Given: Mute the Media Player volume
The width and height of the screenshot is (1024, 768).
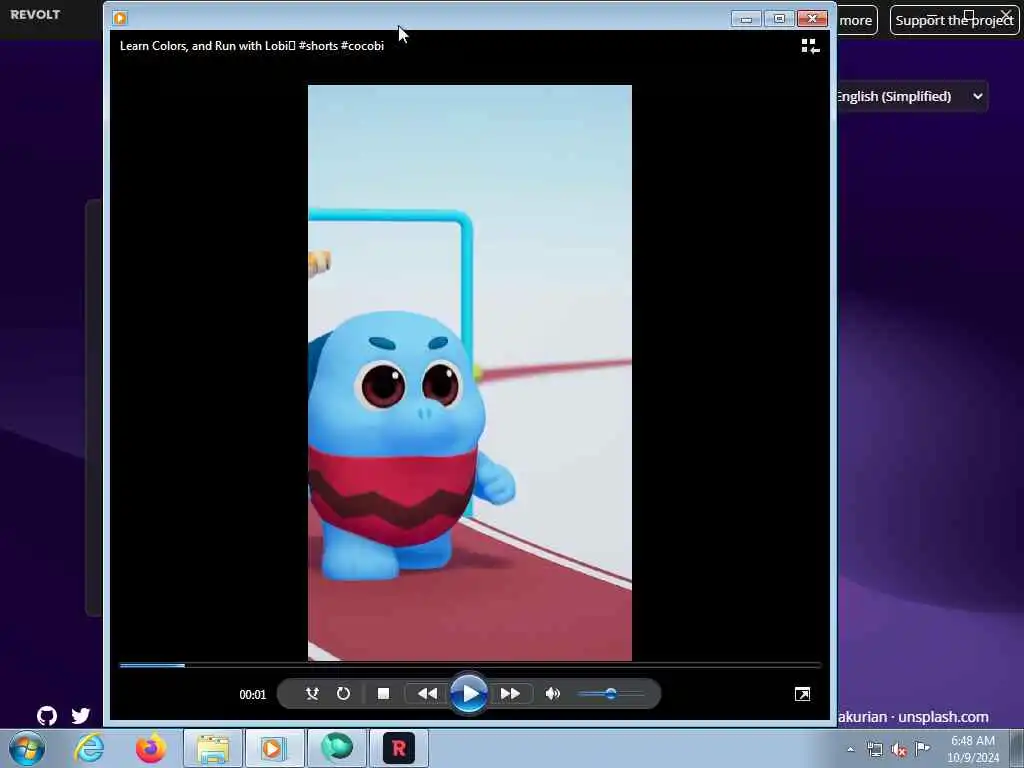Looking at the screenshot, I should [552, 694].
